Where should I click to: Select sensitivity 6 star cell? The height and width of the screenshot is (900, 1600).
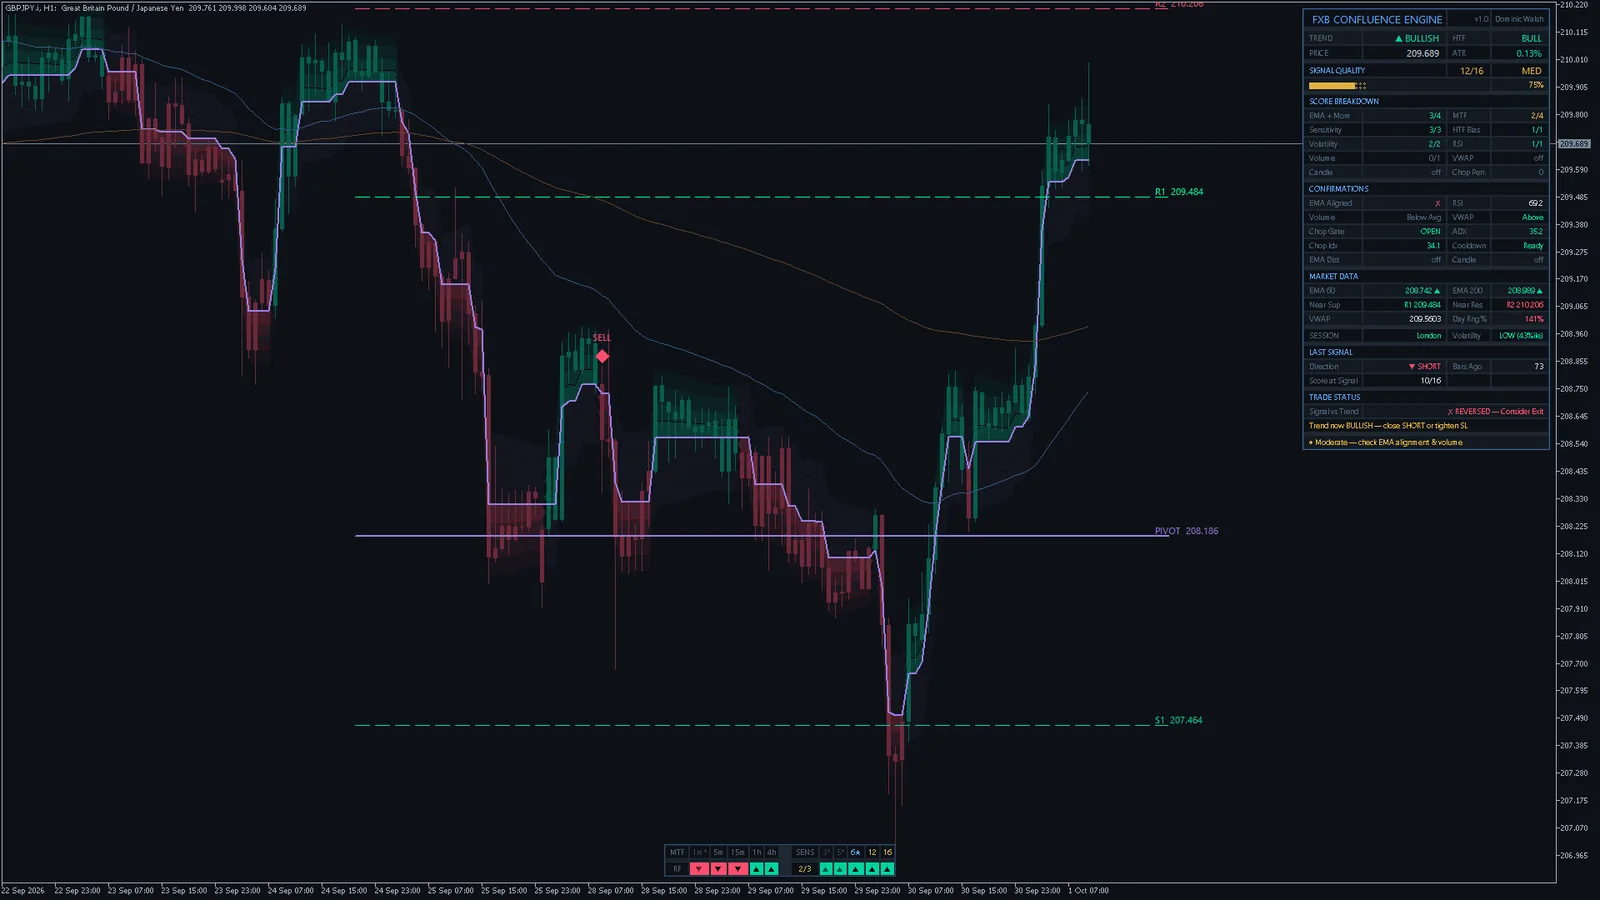856,852
